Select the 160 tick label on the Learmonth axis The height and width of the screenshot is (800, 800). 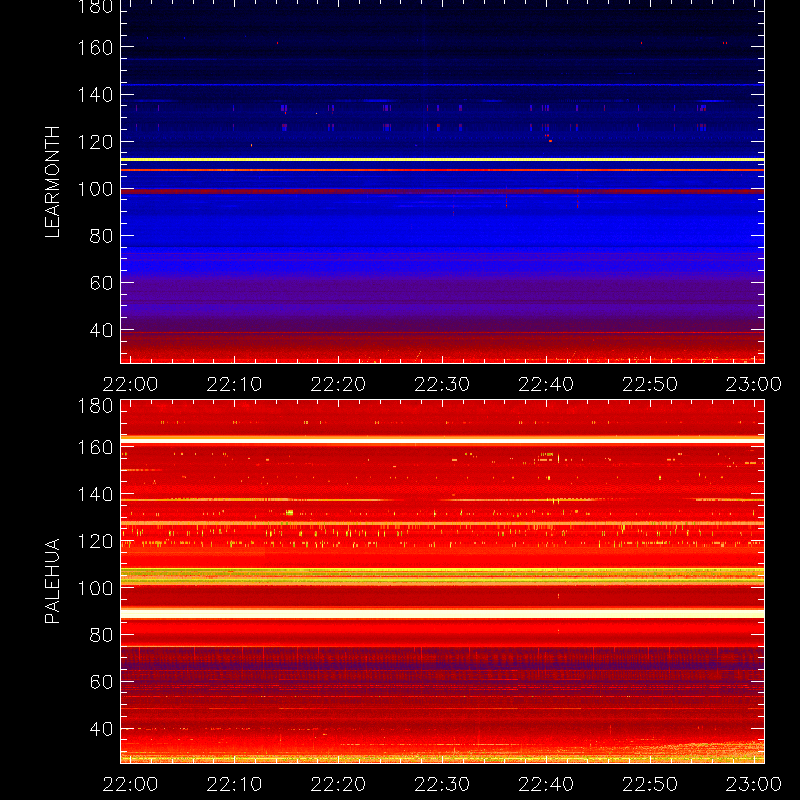(95, 48)
